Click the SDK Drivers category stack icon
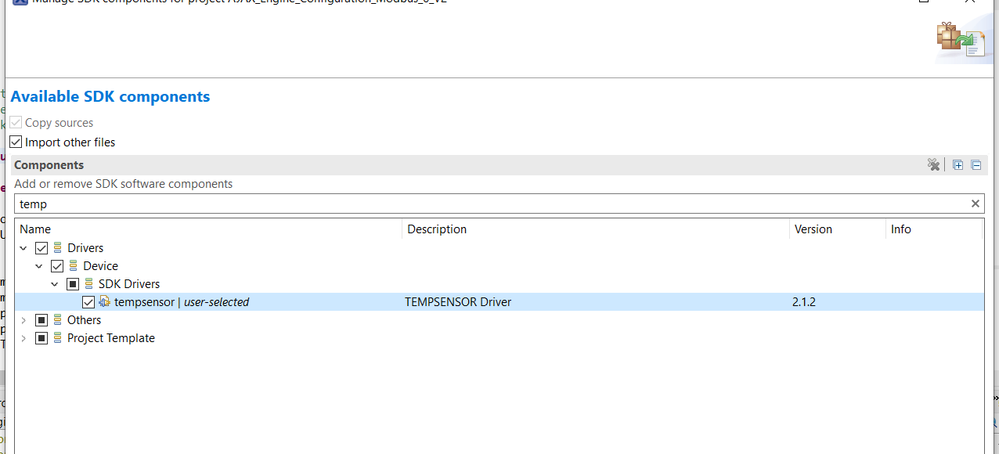 tap(89, 283)
